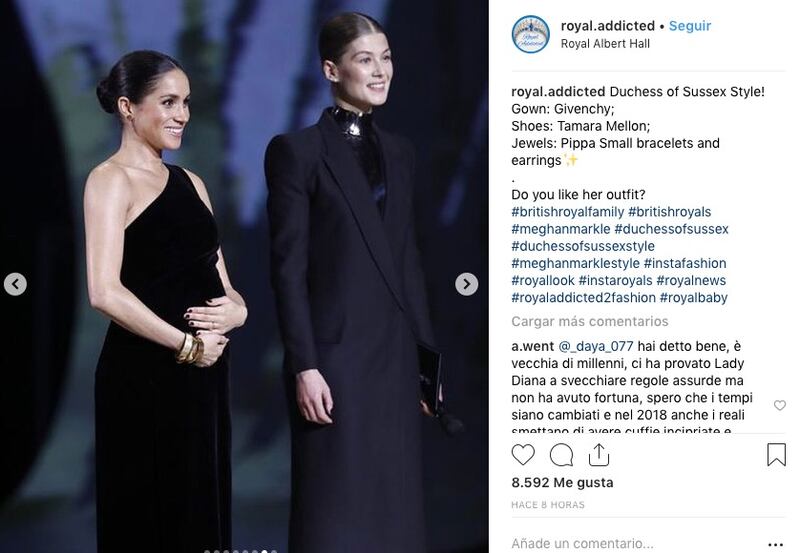
Task: Expand comments with Cargar más comentarios
Action: (590, 321)
